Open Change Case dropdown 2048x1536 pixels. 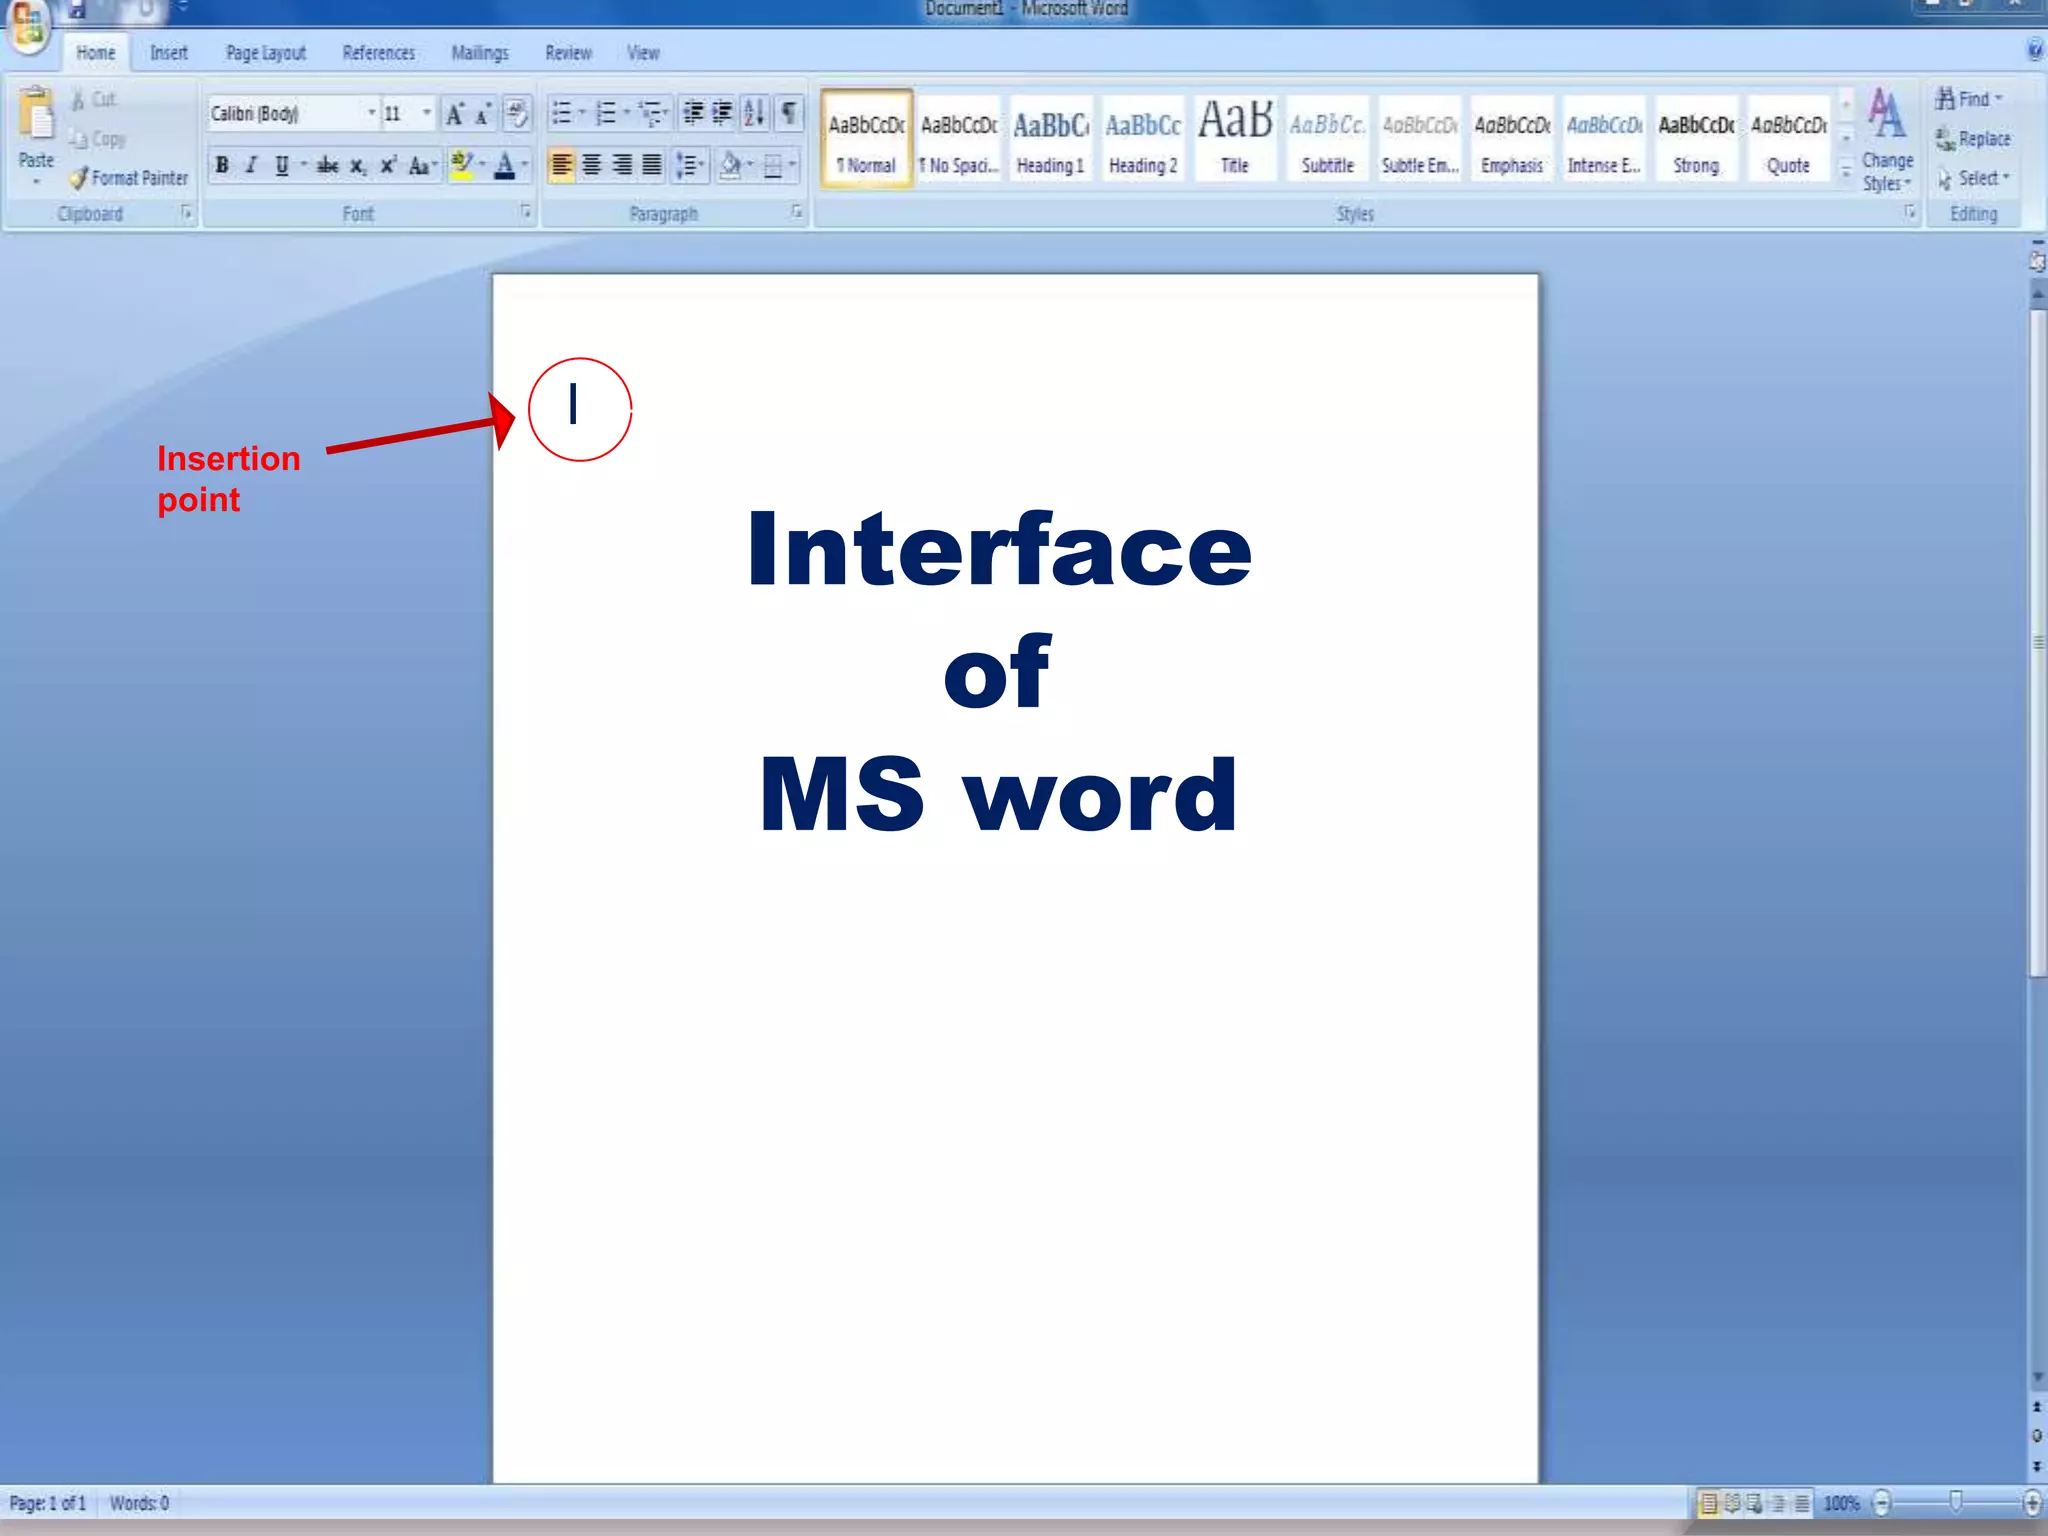(x=423, y=166)
